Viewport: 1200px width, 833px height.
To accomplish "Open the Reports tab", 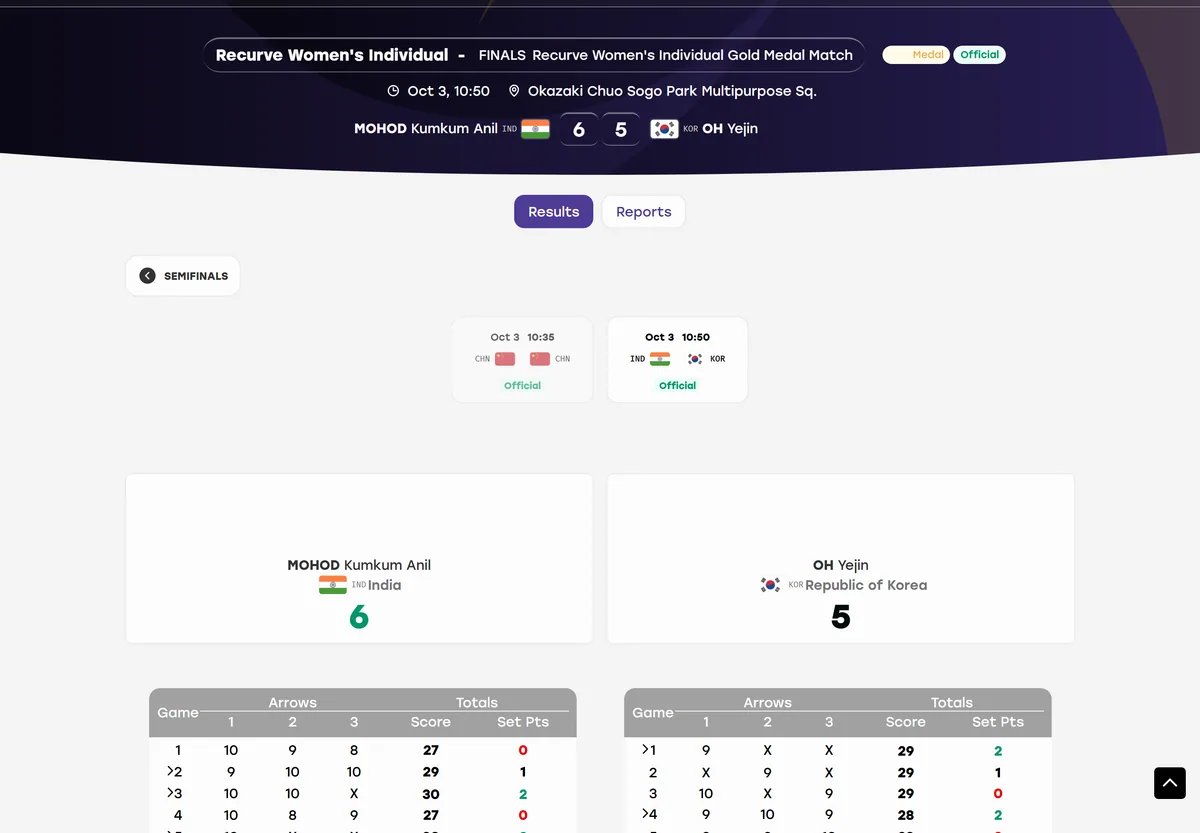I will point(644,212).
